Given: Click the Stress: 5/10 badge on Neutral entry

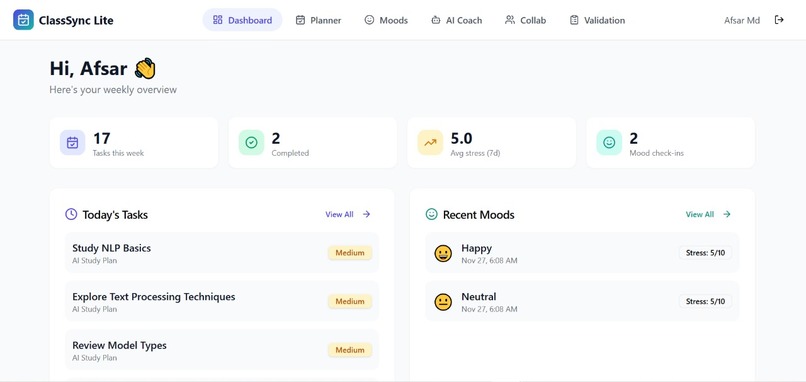Looking at the screenshot, I should (x=705, y=301).
